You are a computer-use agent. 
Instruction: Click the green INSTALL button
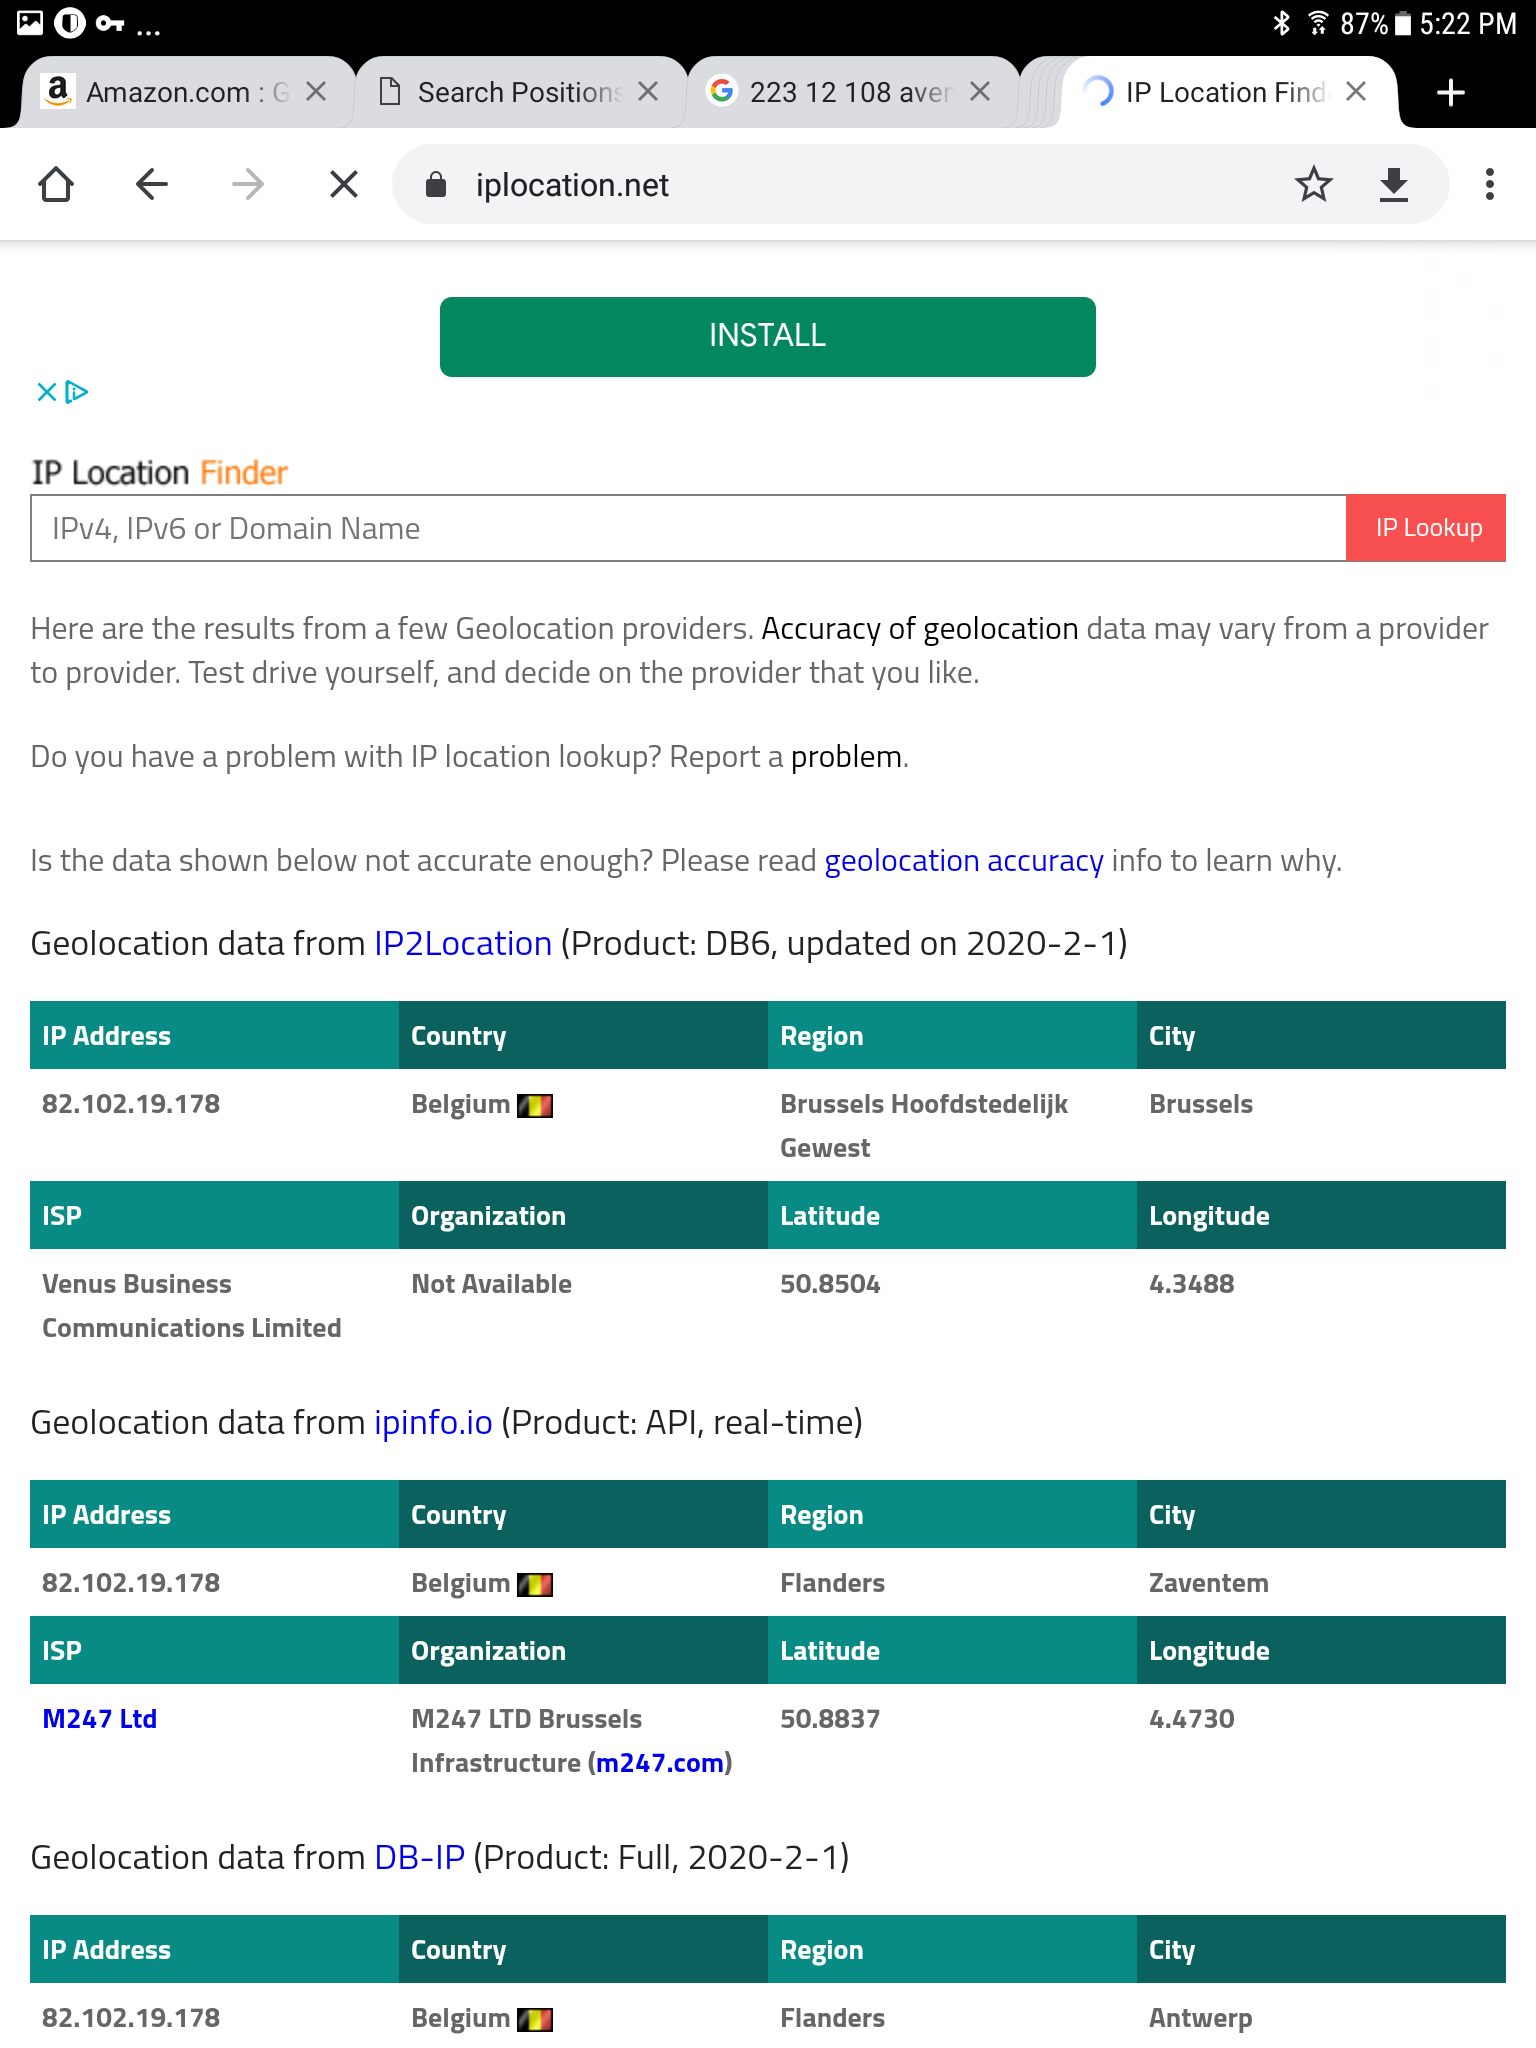[767, 336]
